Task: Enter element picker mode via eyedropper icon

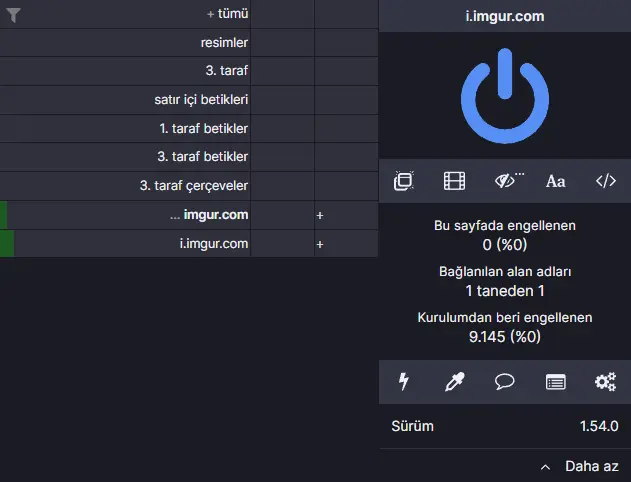Action: point(454,381)
